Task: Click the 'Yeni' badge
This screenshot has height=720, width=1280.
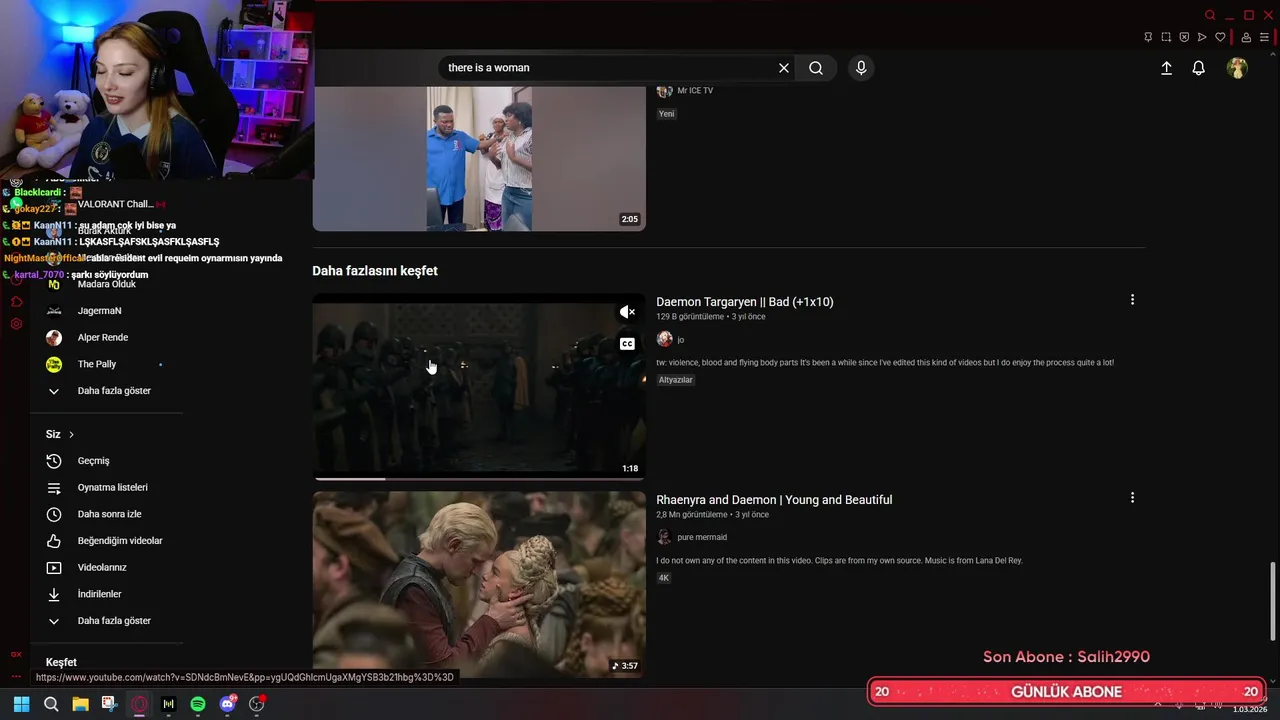Action: (x=667, y=114)
